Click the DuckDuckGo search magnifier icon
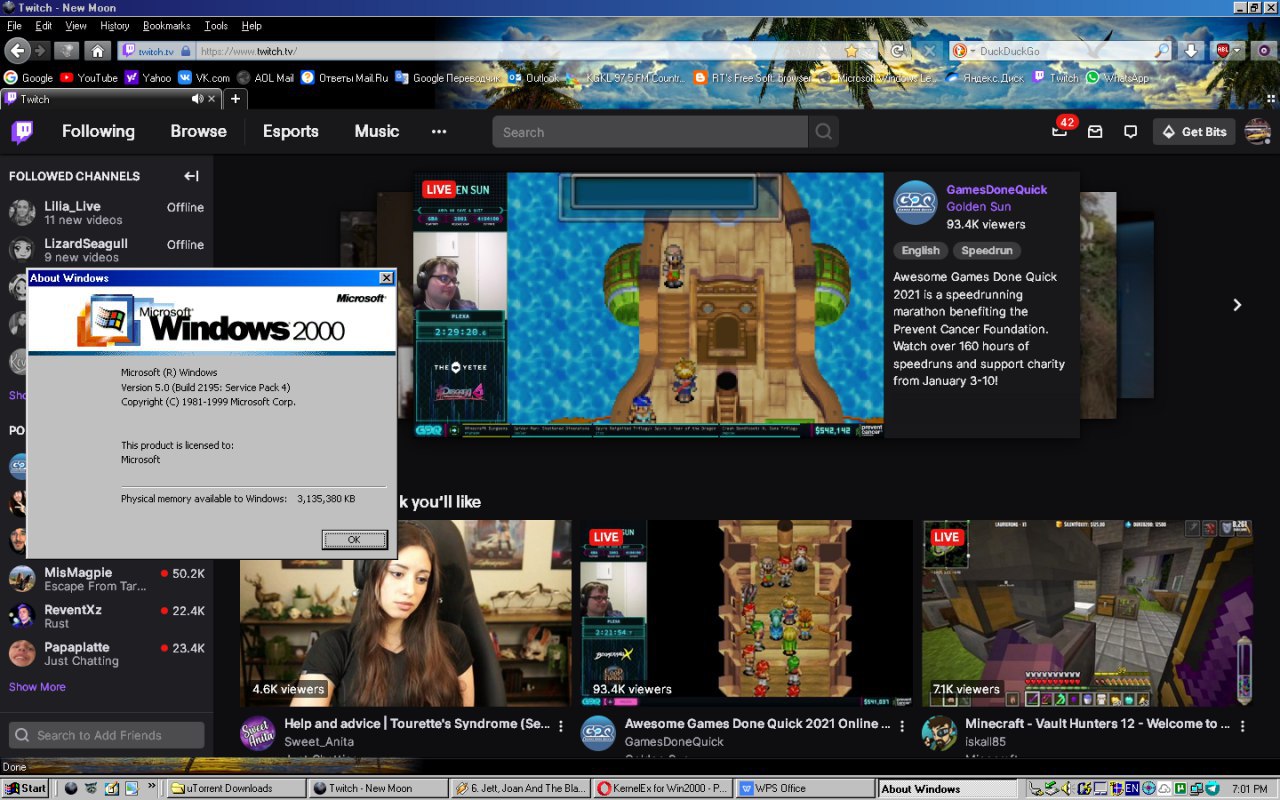Image resolution: width=1280 pixels, height=800 pixels. tap(1162, 51)
